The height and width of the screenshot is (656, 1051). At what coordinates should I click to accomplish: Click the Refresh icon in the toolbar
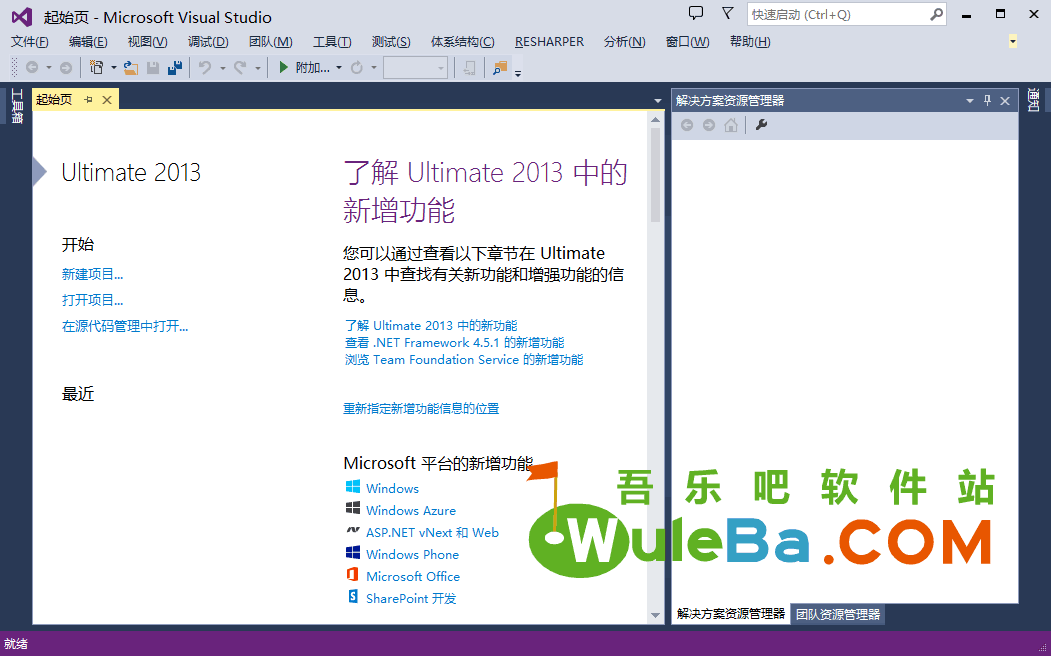357,67
